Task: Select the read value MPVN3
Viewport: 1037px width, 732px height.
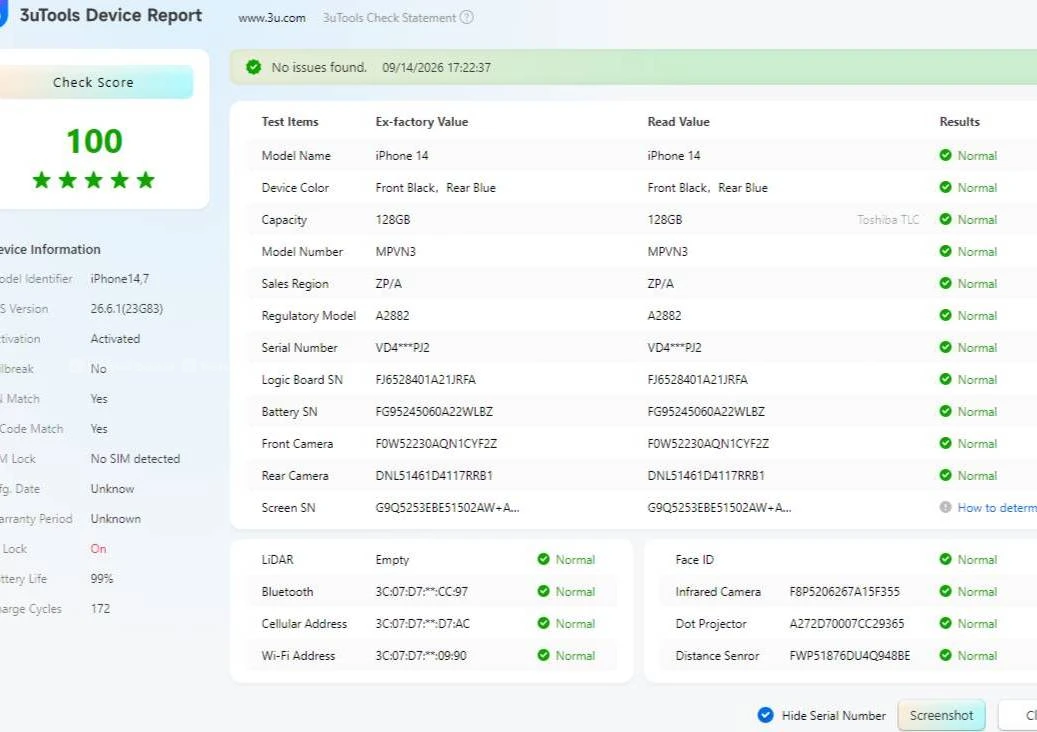Action: [667, 251]
